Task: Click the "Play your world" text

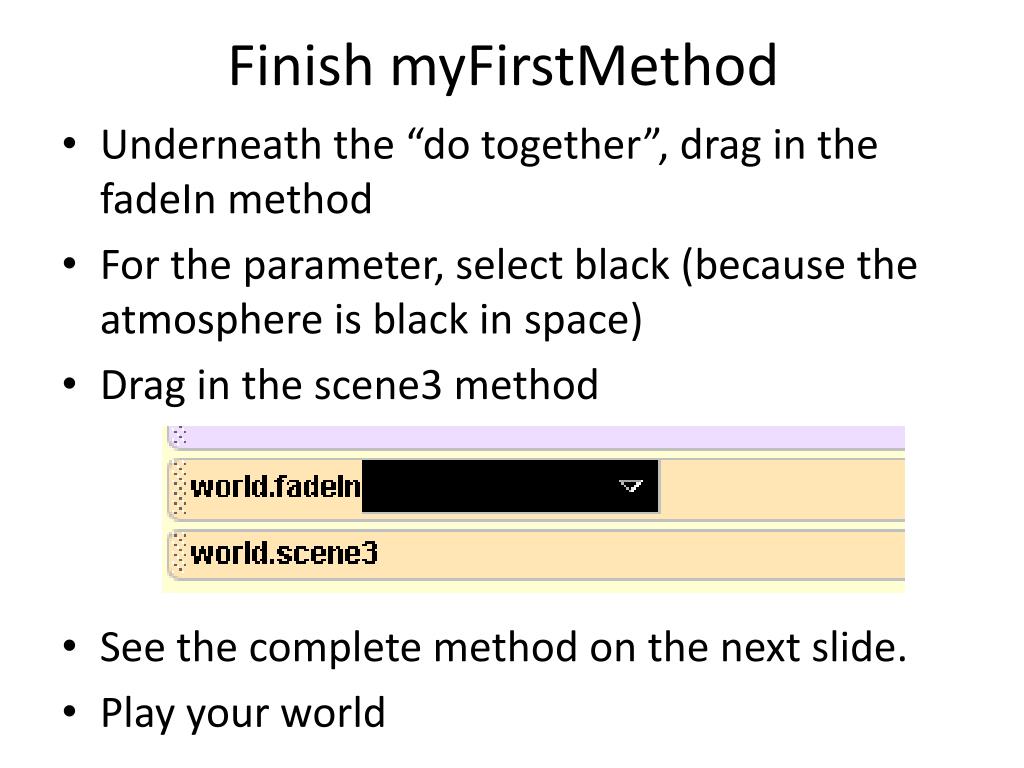Action: [242, 713]
